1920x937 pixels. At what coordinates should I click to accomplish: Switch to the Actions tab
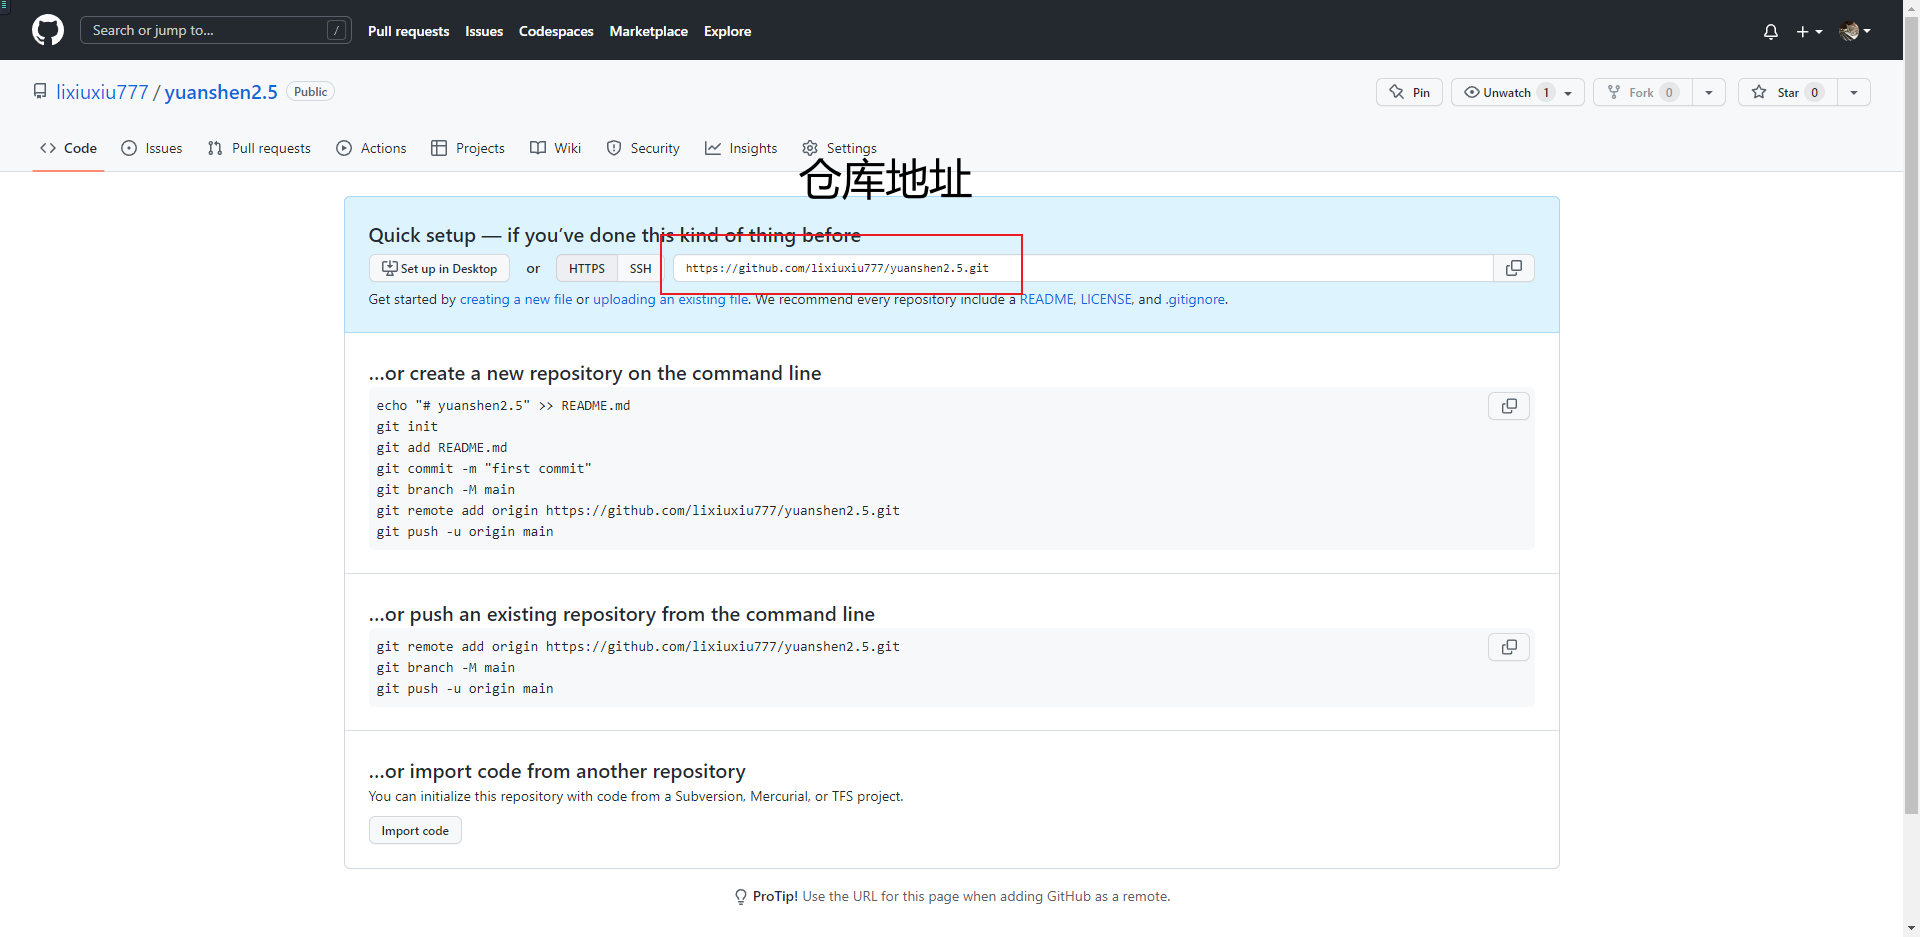(x=371, y=148)
